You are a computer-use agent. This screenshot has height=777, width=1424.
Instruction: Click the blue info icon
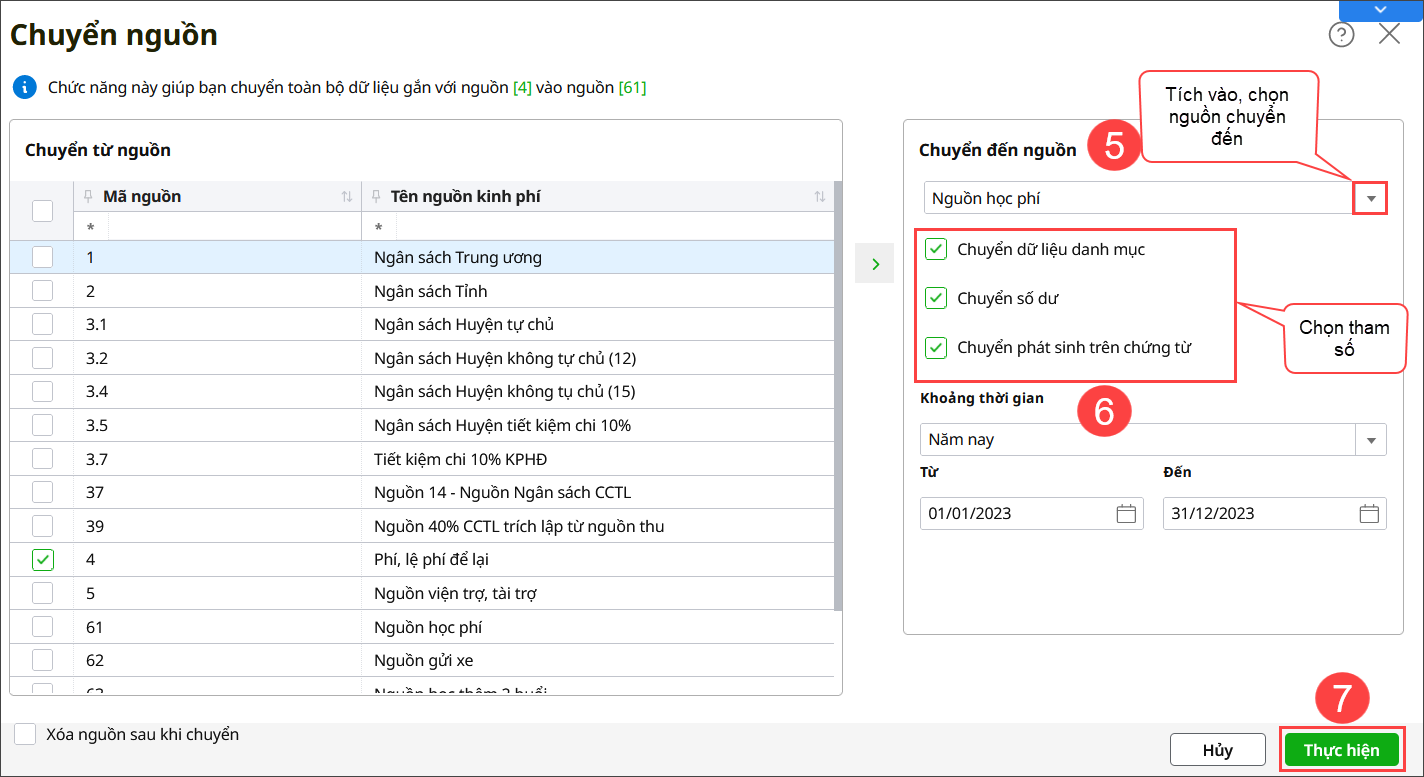pos(24,88)
